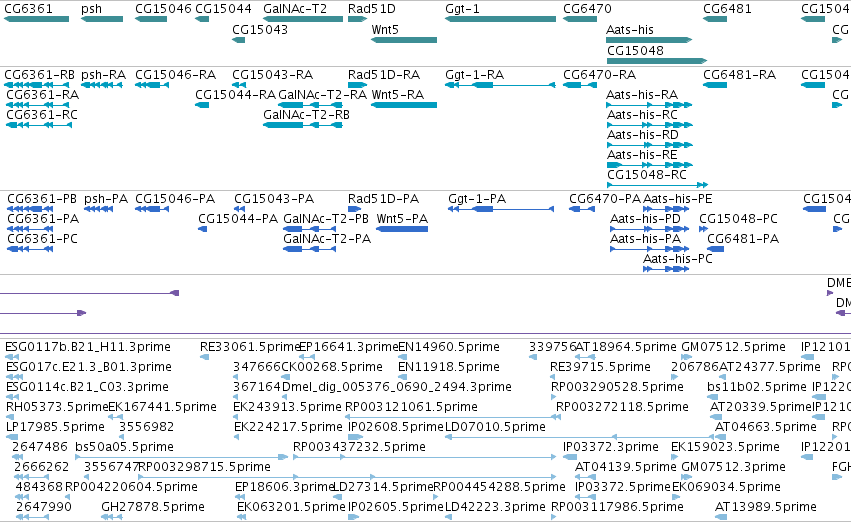Select transcript 'CG6481-RA'

tap(740, 75)
